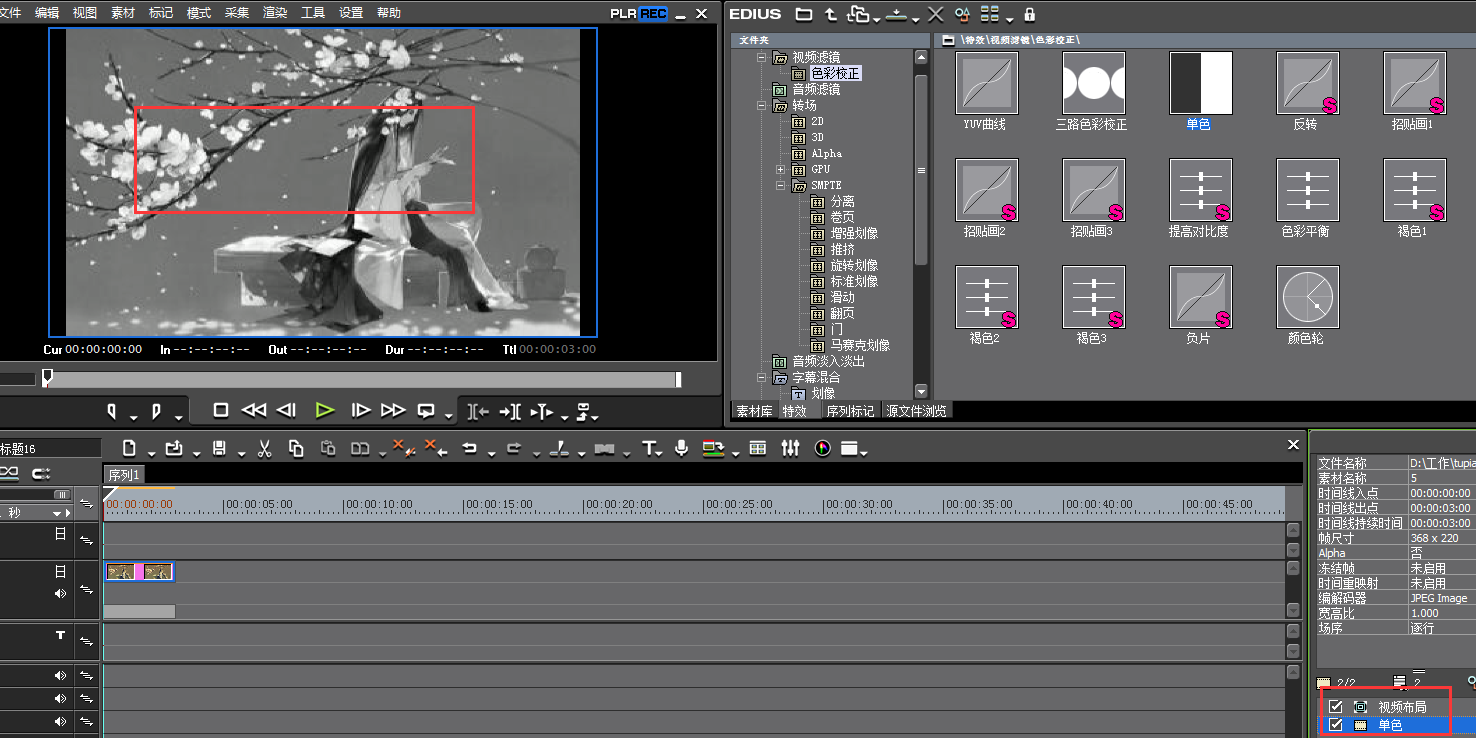Screen dimensions: 1476x738
Task: Expand the GPU tree node
Action: point(781,169)
